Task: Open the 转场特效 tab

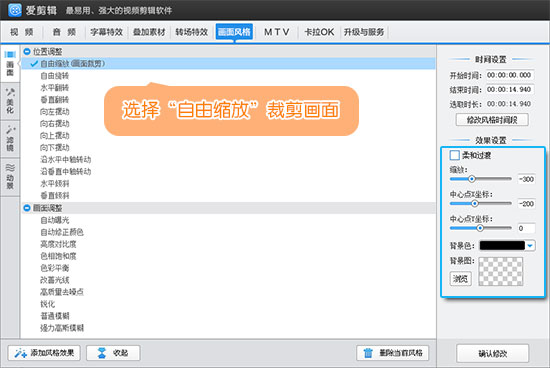Action: [192, 32]
